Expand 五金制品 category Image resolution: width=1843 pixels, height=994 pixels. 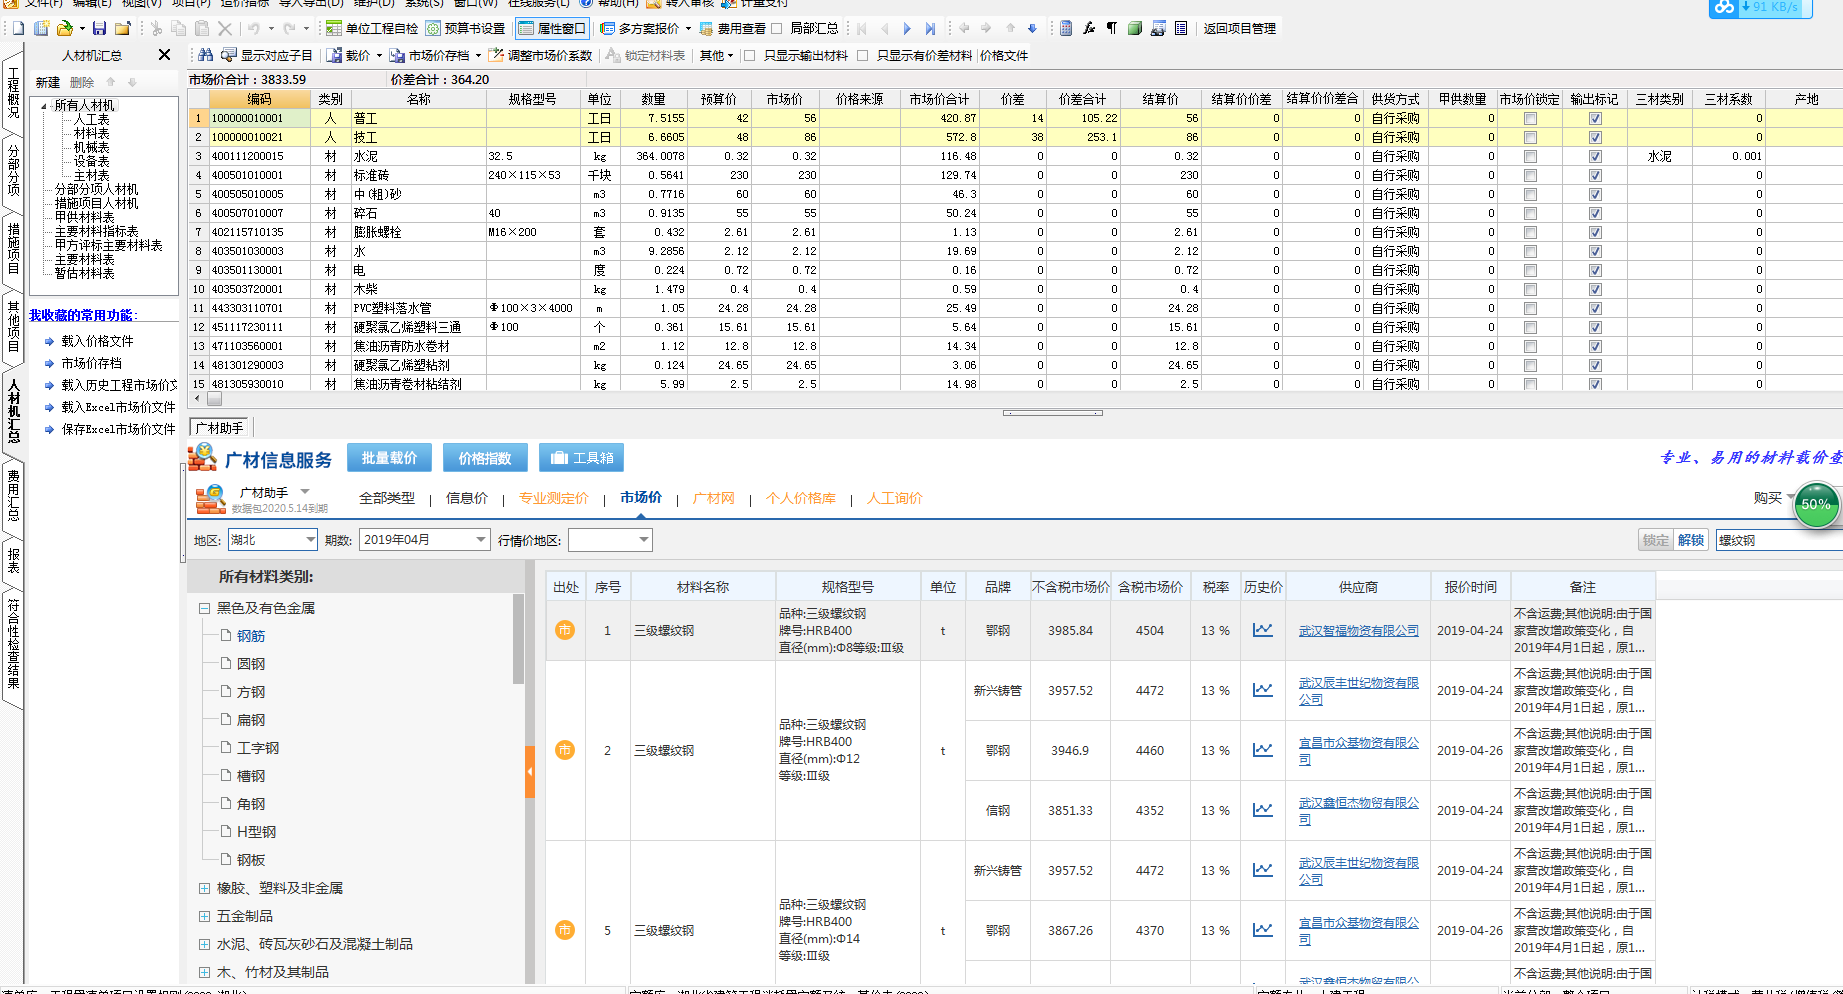pyautogui.click(x=204, y=916)
